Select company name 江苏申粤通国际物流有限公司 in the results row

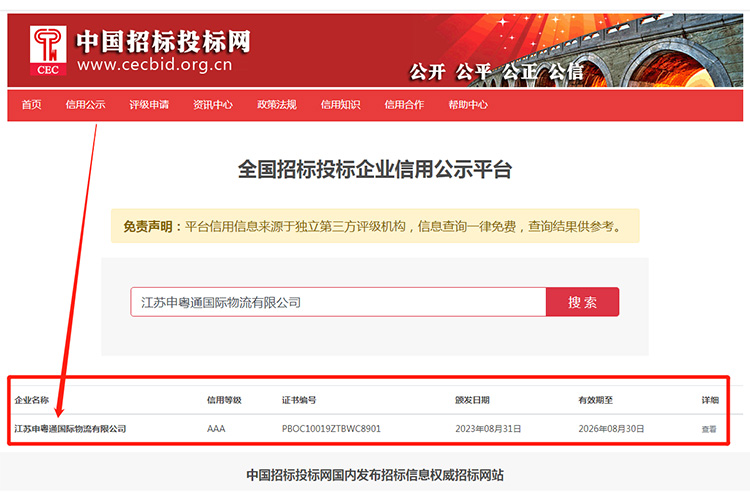pyautogui.click(x=70, y=429)
